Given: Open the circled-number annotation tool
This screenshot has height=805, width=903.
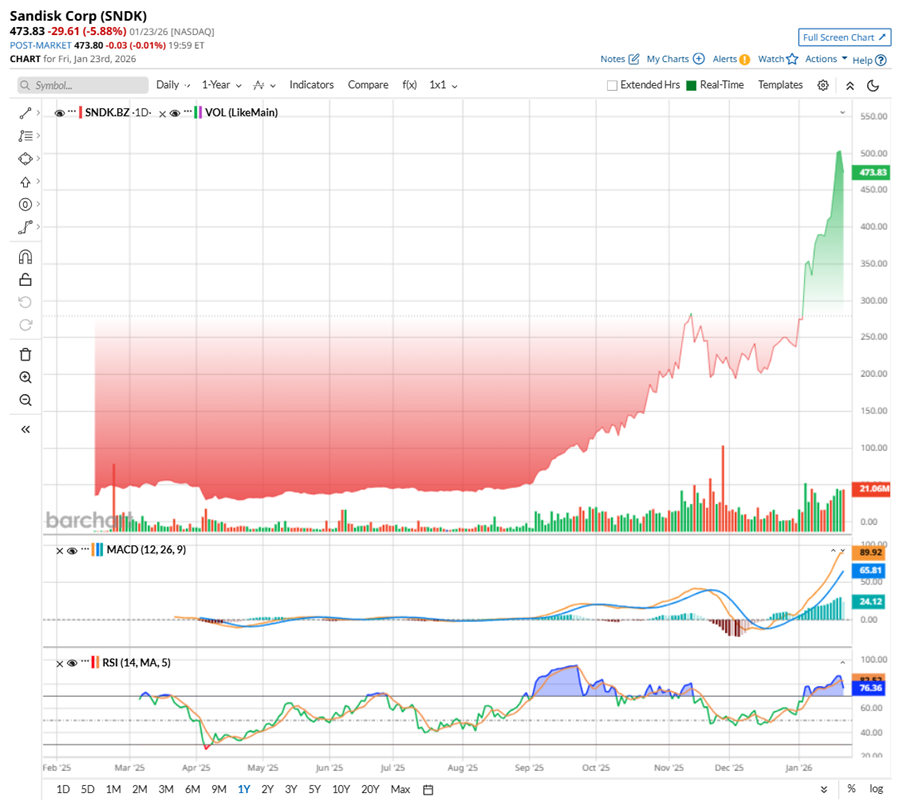Looking at the screenshot, I should click(x=25, y=204).
